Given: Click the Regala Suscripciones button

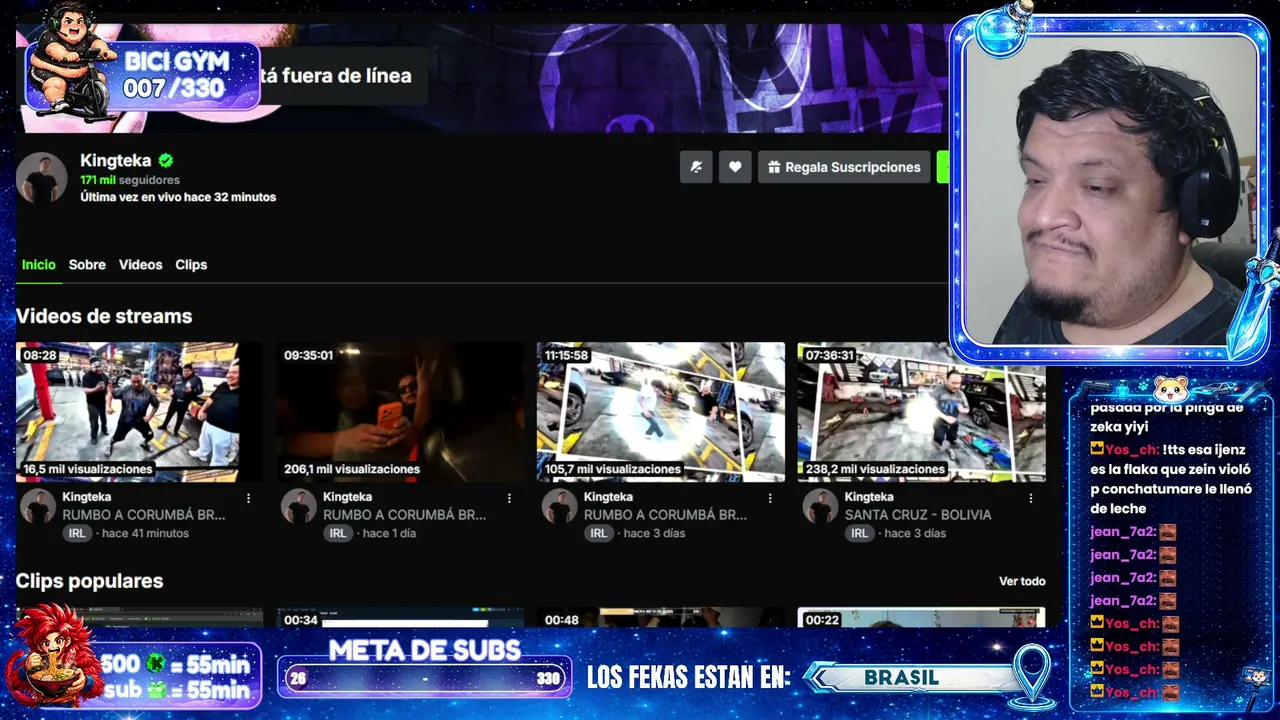Looking at the screenshot, I should 844,167.
